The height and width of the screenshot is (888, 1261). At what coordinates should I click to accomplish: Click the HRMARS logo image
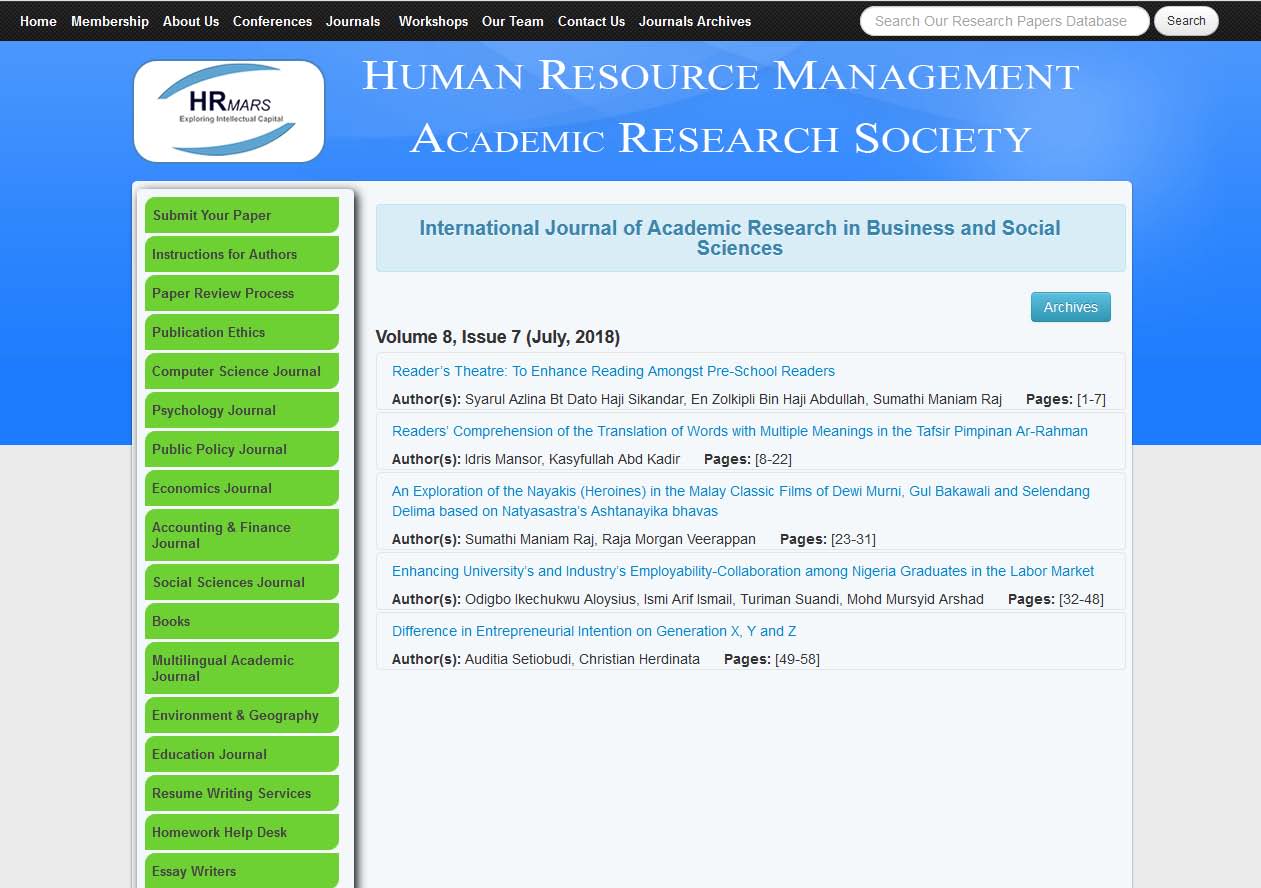tap(229, 111)
